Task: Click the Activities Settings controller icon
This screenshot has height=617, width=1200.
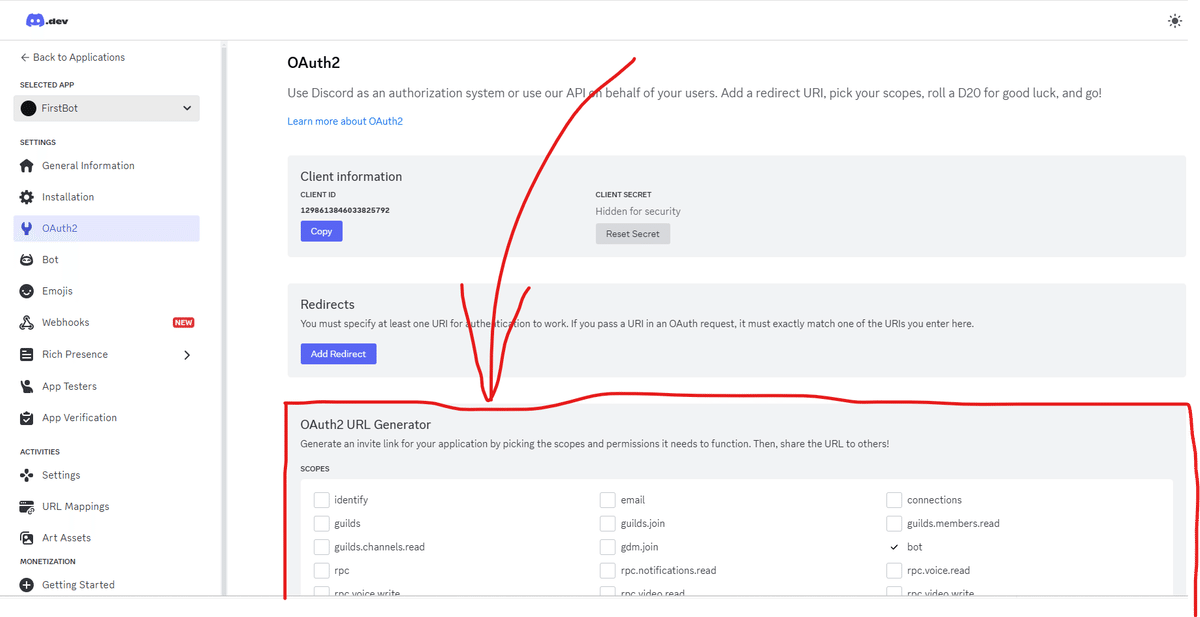Action: 27,475
